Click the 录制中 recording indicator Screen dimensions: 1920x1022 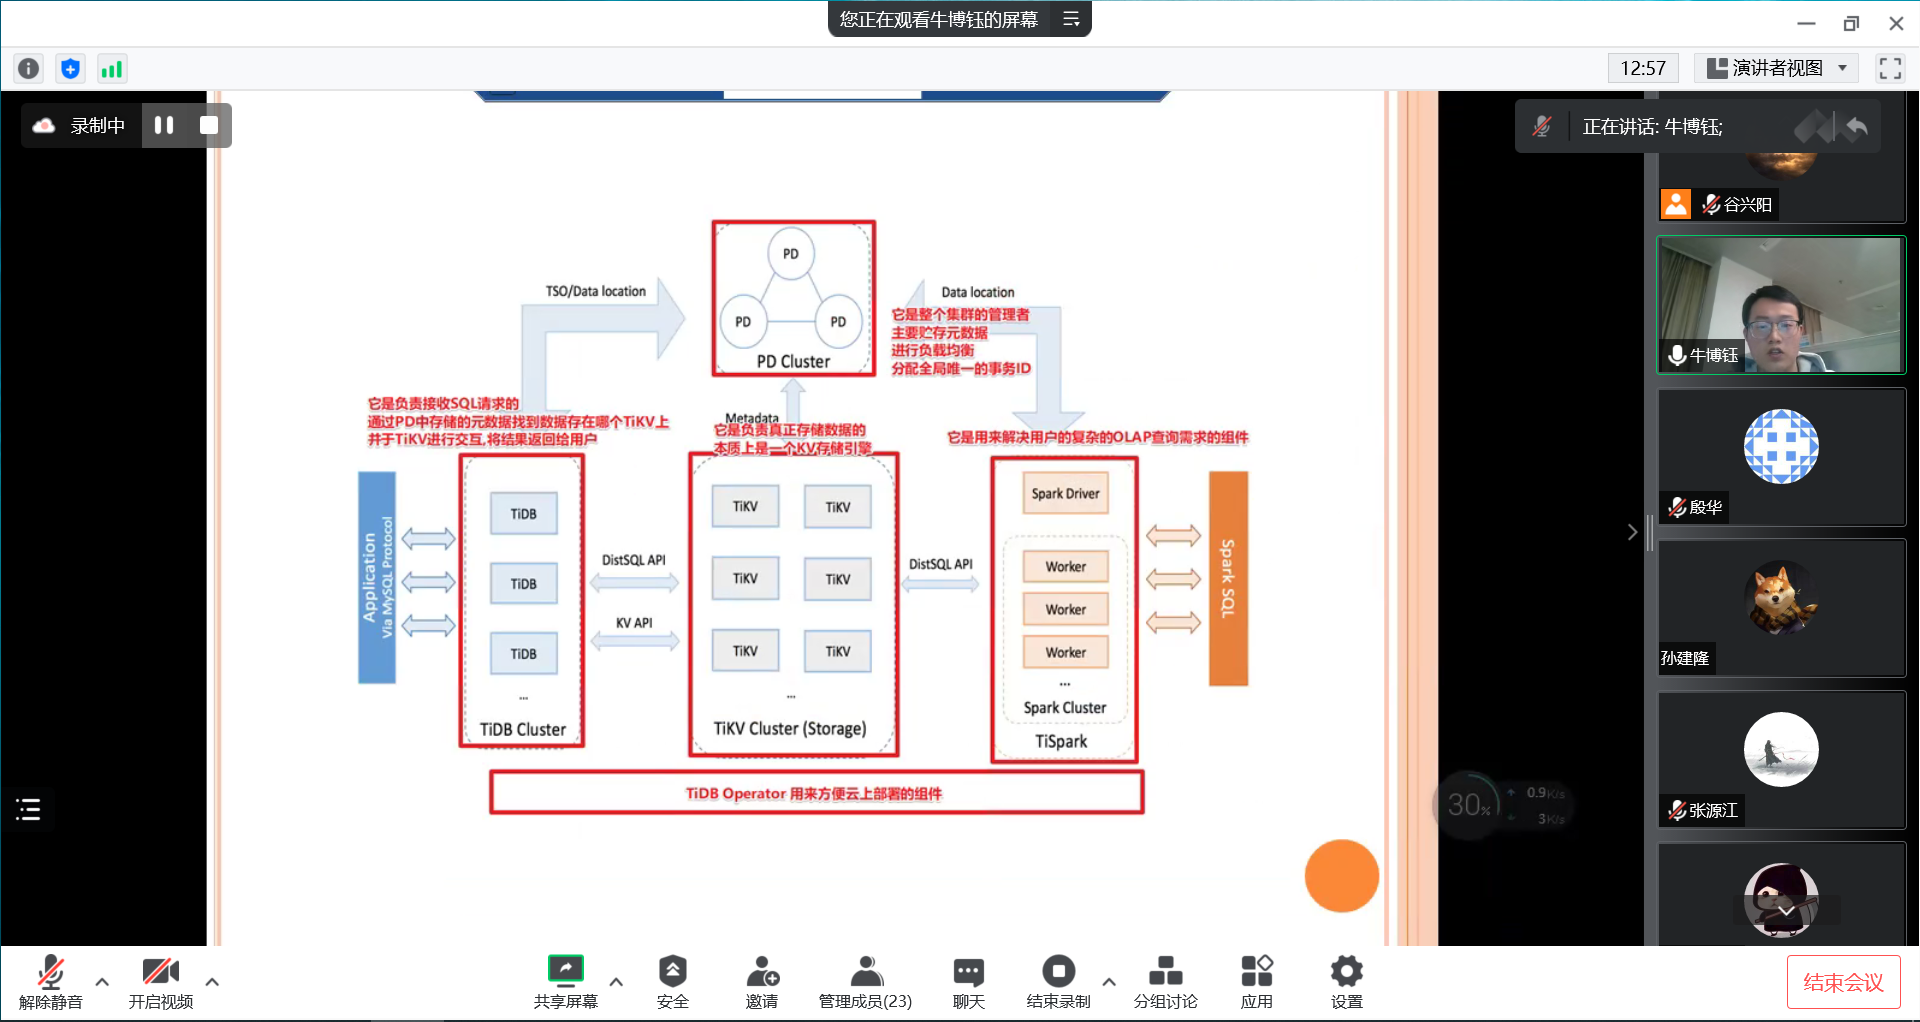pyautogui.click(x=80, y=125)
